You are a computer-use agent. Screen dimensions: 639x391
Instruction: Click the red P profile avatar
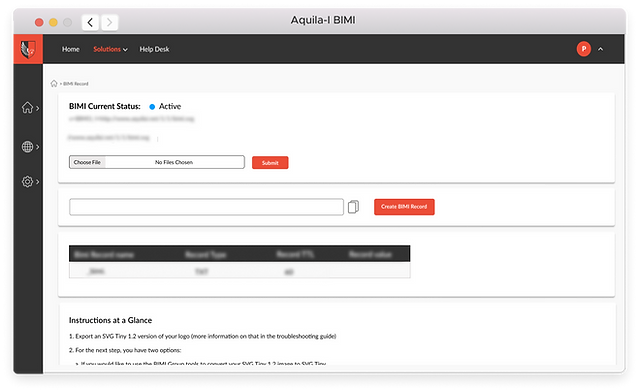(584, 49)
